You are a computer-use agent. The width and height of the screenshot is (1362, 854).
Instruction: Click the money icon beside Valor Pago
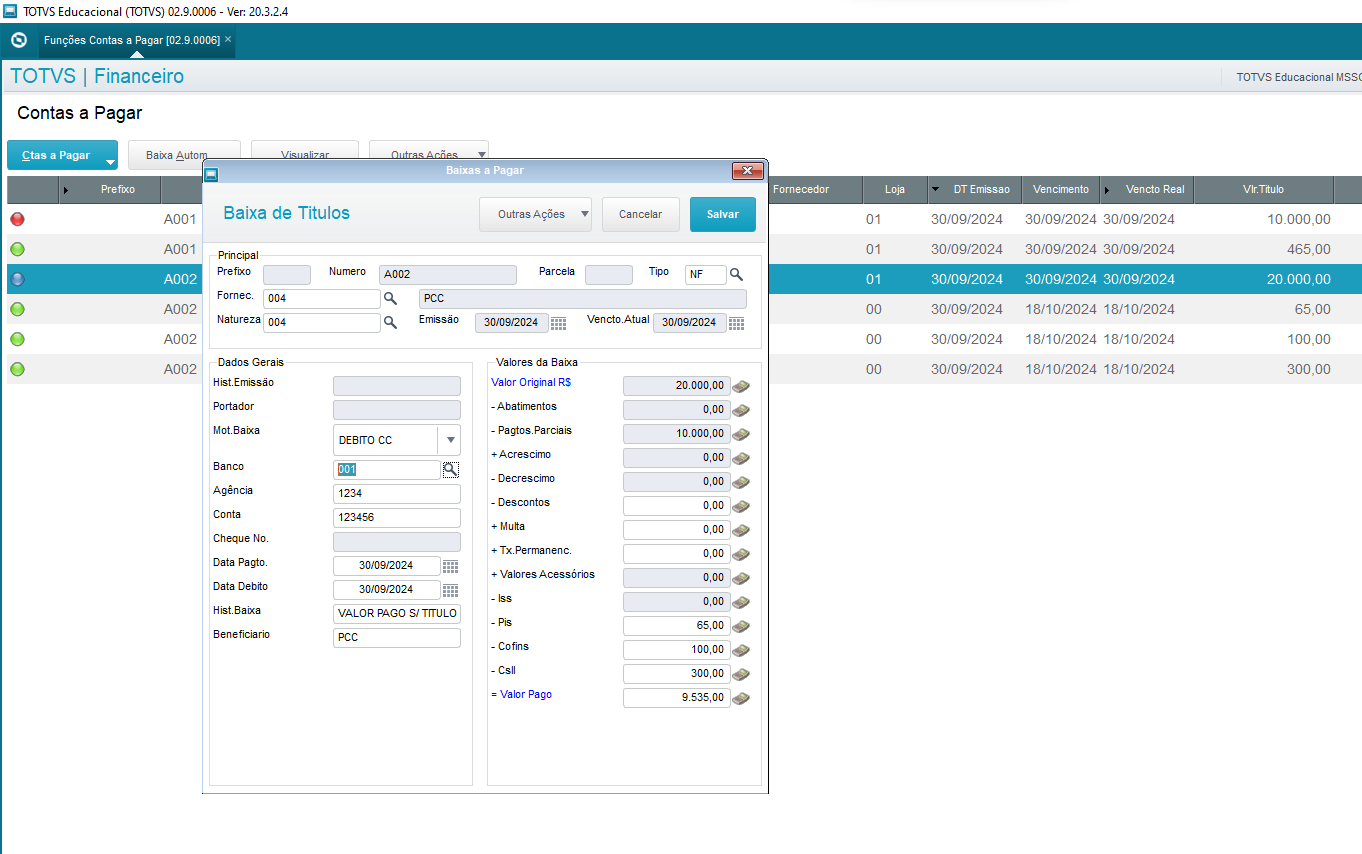[741, 698]
